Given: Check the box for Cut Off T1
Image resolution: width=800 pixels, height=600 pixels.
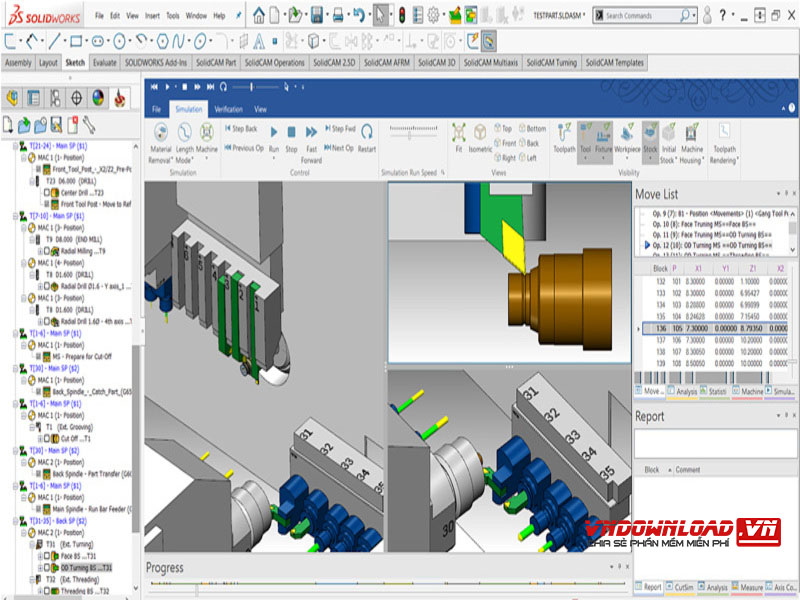Looking at the screenshot, I should [47, 438].
